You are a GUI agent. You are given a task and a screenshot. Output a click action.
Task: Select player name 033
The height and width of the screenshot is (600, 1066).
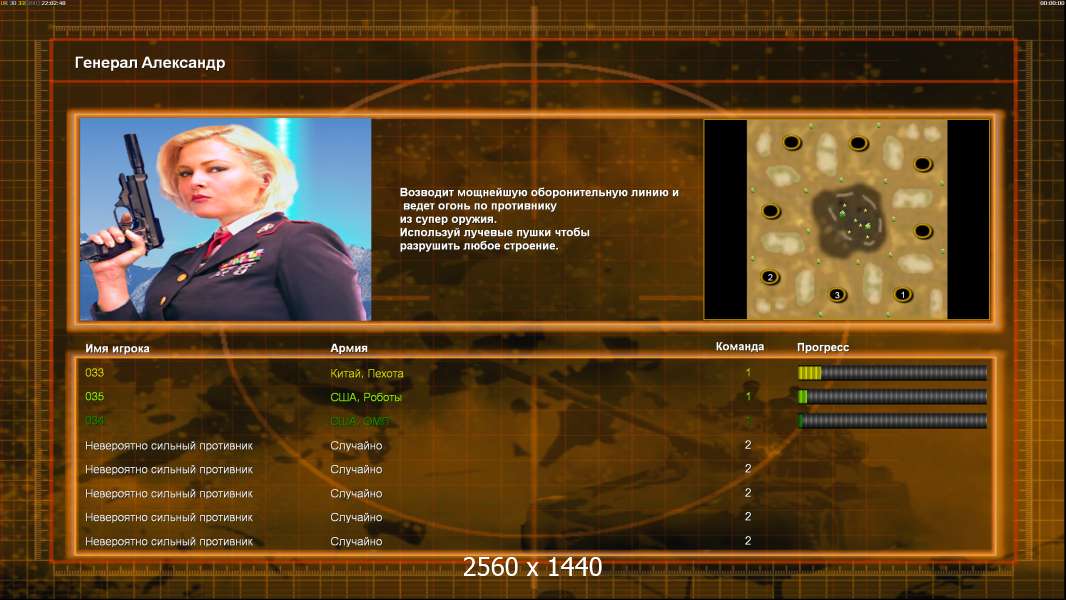(94, 372)
